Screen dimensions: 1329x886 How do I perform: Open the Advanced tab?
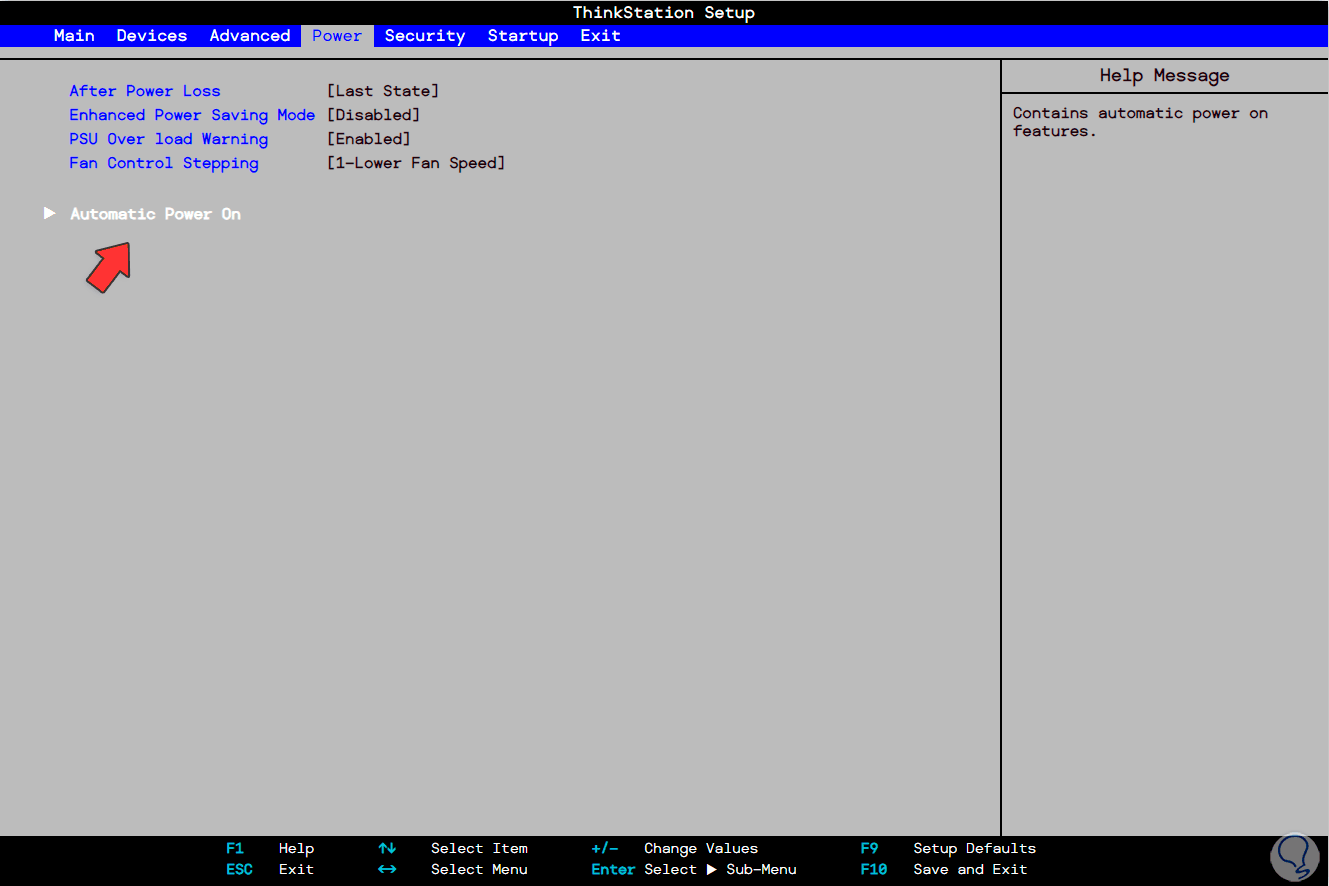pos(250,36)
